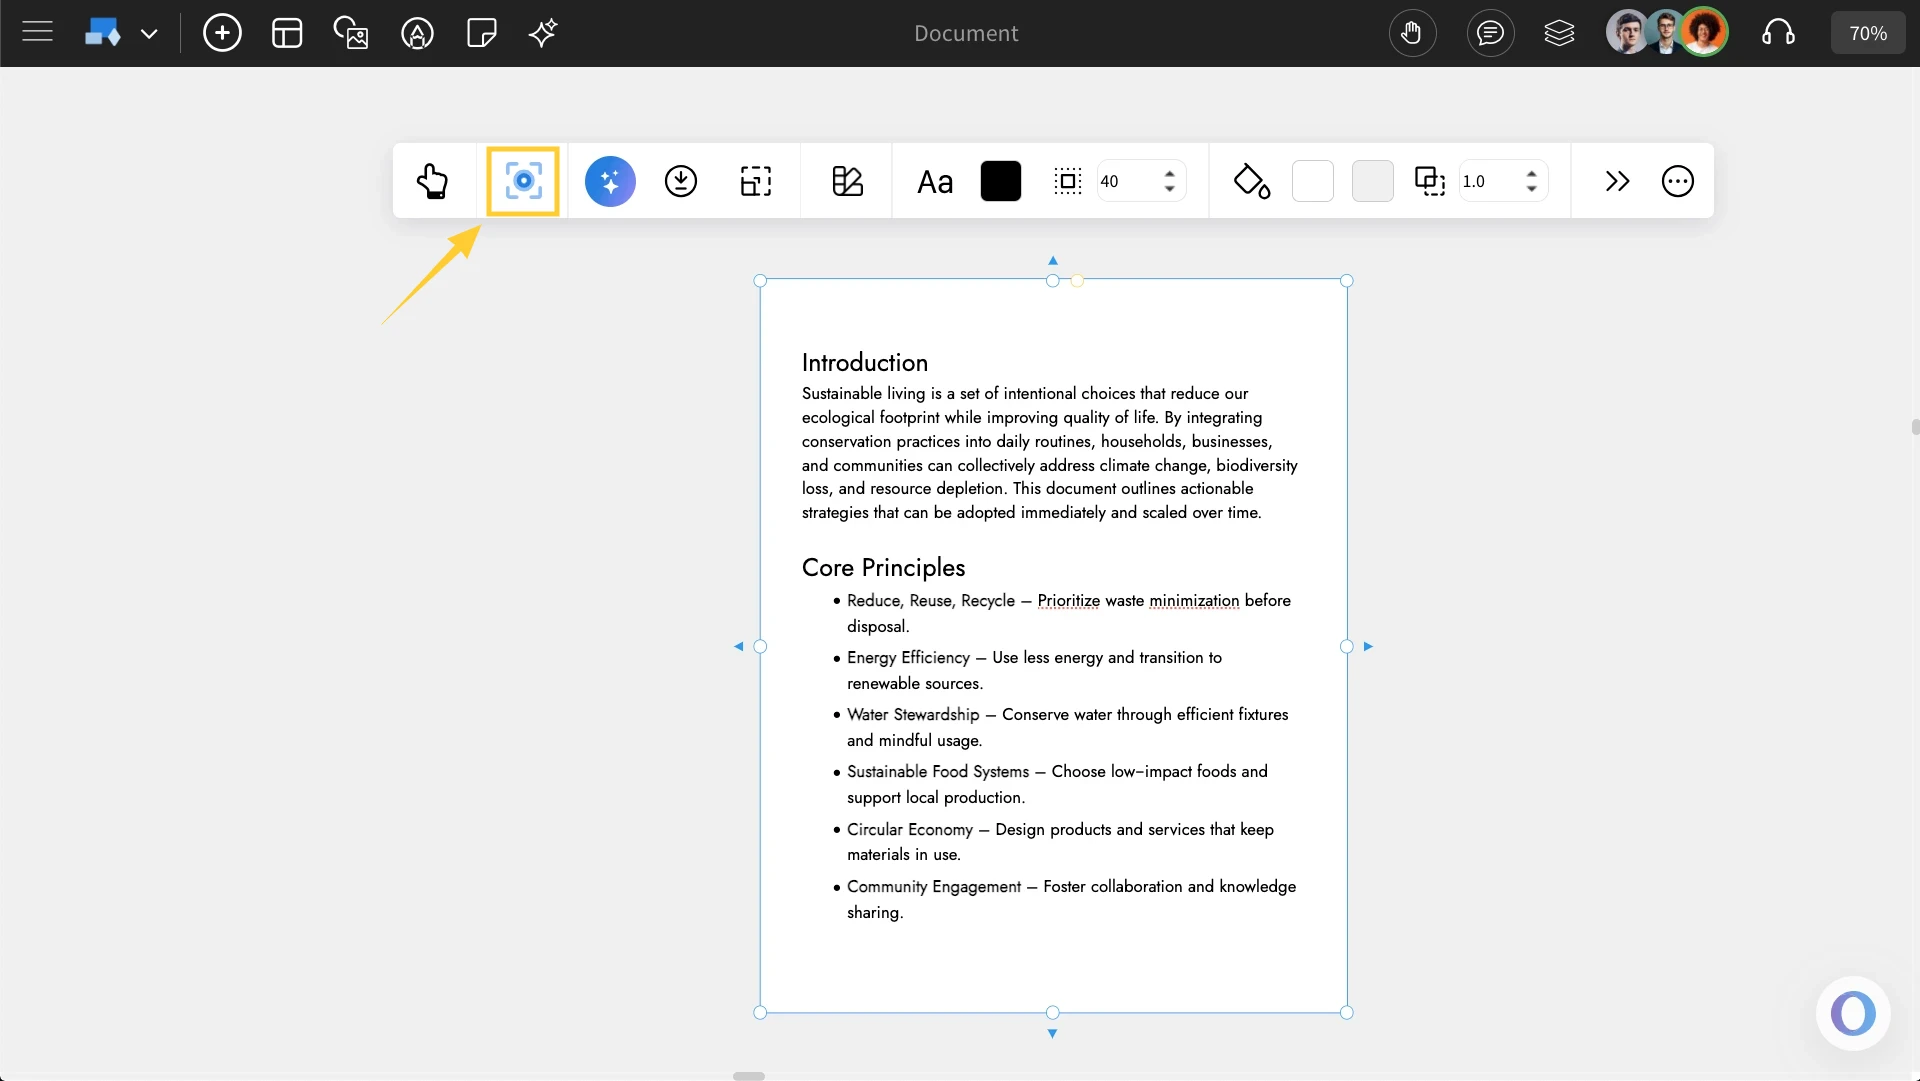Open the black fill color swatch

1001,181
